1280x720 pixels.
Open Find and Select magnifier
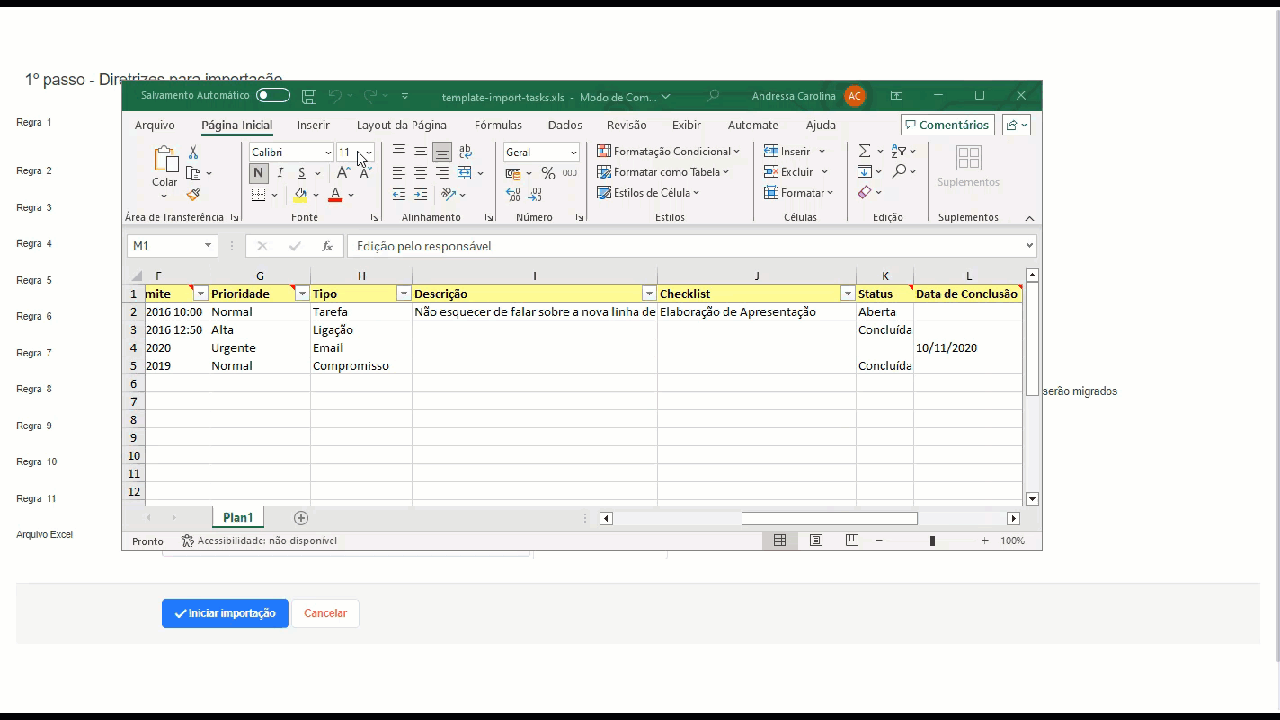899,172
